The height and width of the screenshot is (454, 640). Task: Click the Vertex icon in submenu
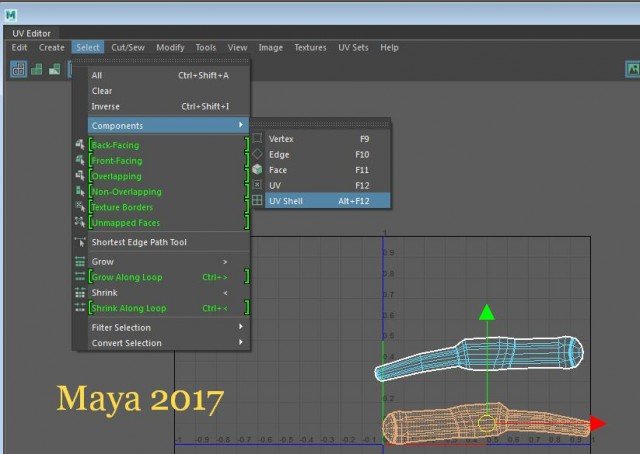[257, 138]
